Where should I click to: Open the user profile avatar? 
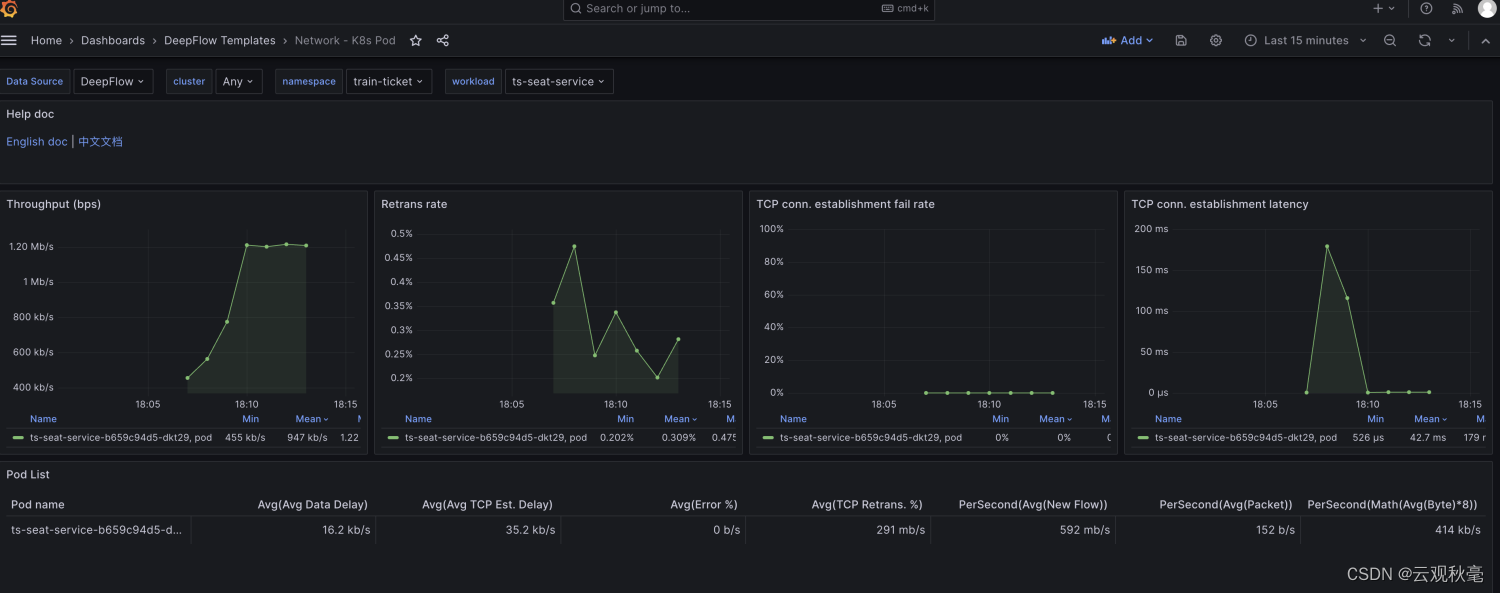point(1487,9)
